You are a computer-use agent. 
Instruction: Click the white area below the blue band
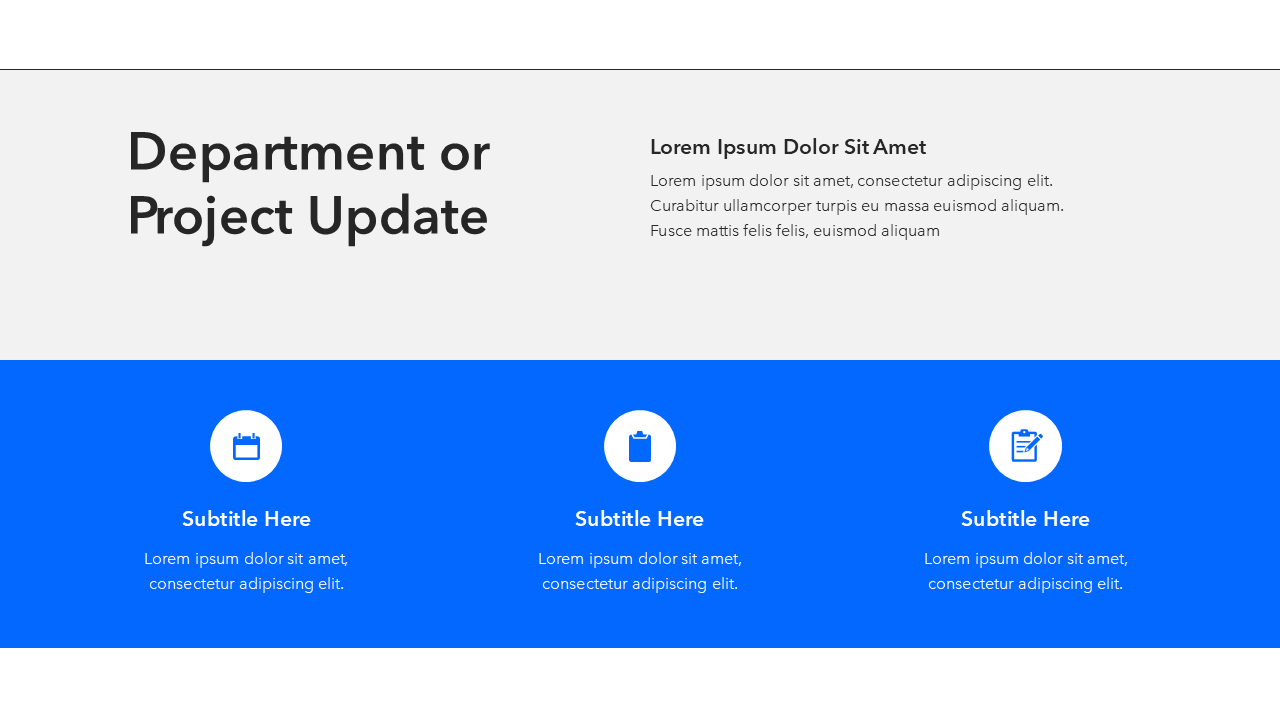point(640,684)
